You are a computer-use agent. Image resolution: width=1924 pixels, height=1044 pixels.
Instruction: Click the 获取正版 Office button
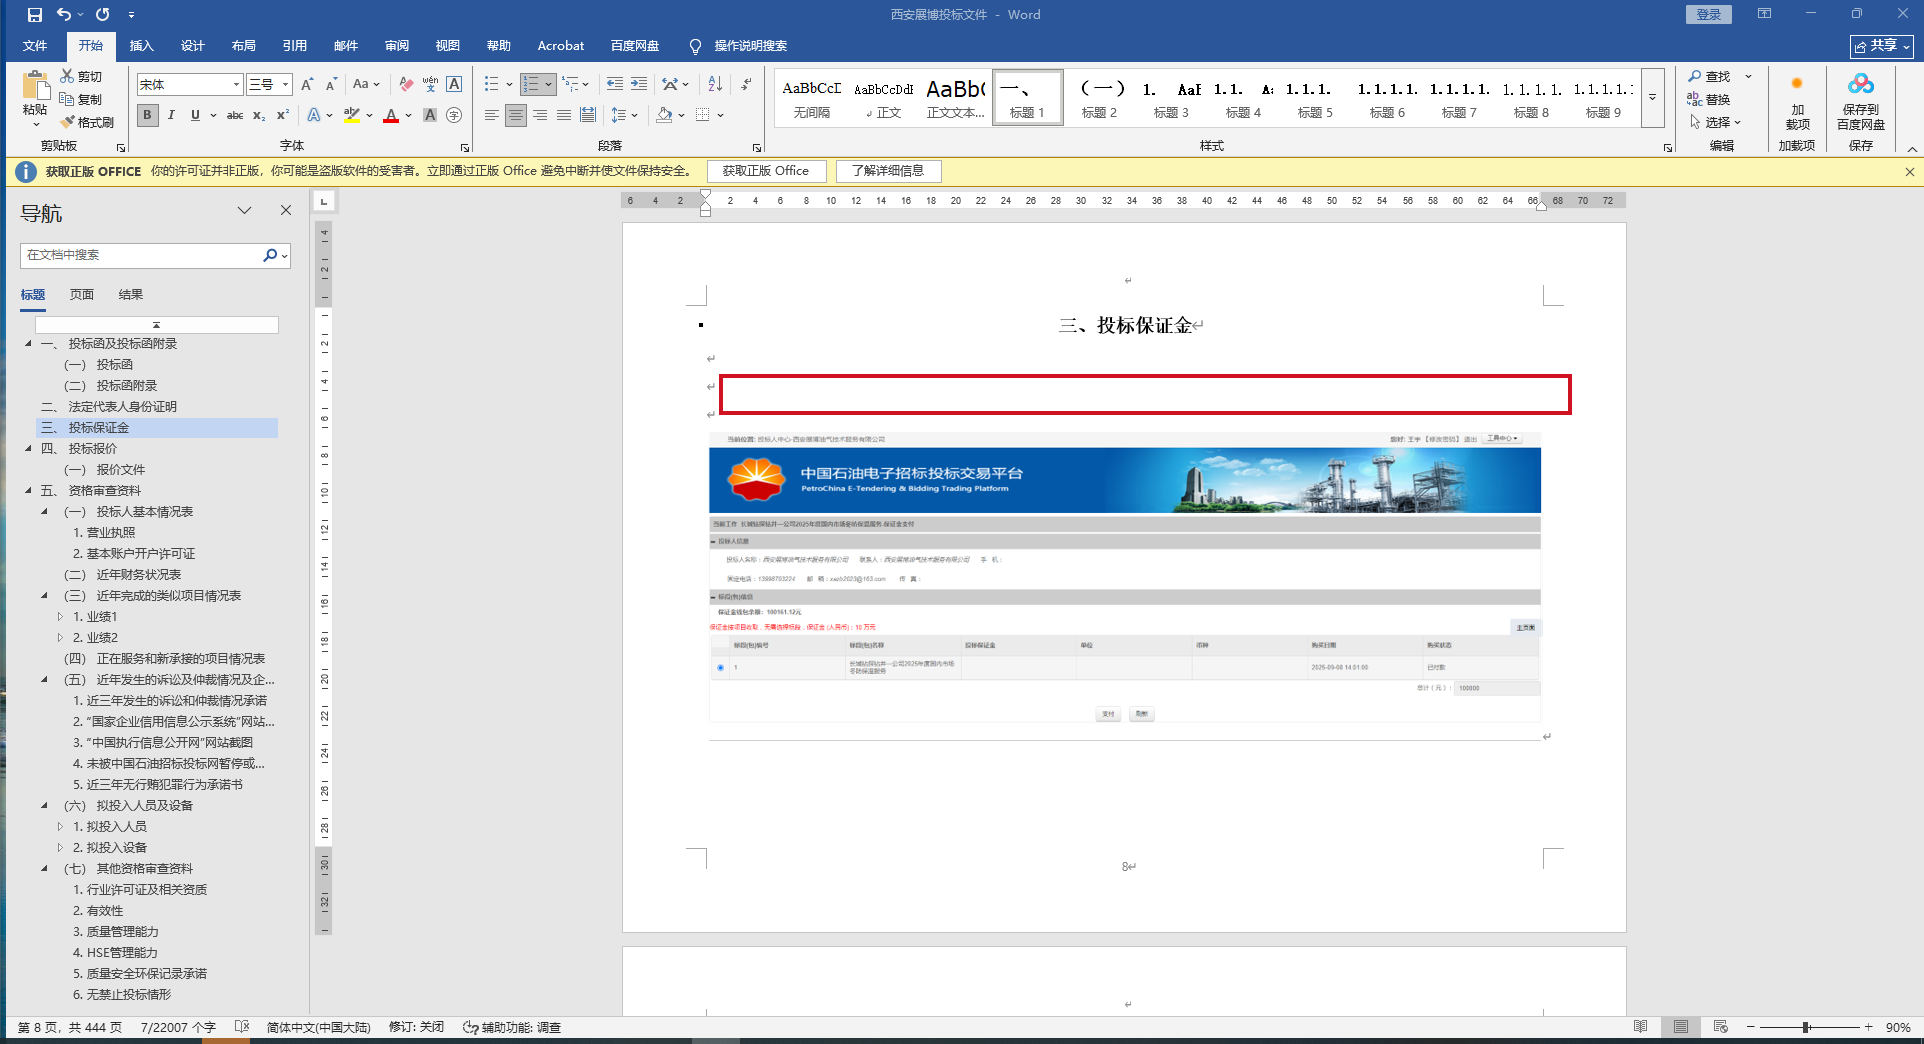[766, 171]
